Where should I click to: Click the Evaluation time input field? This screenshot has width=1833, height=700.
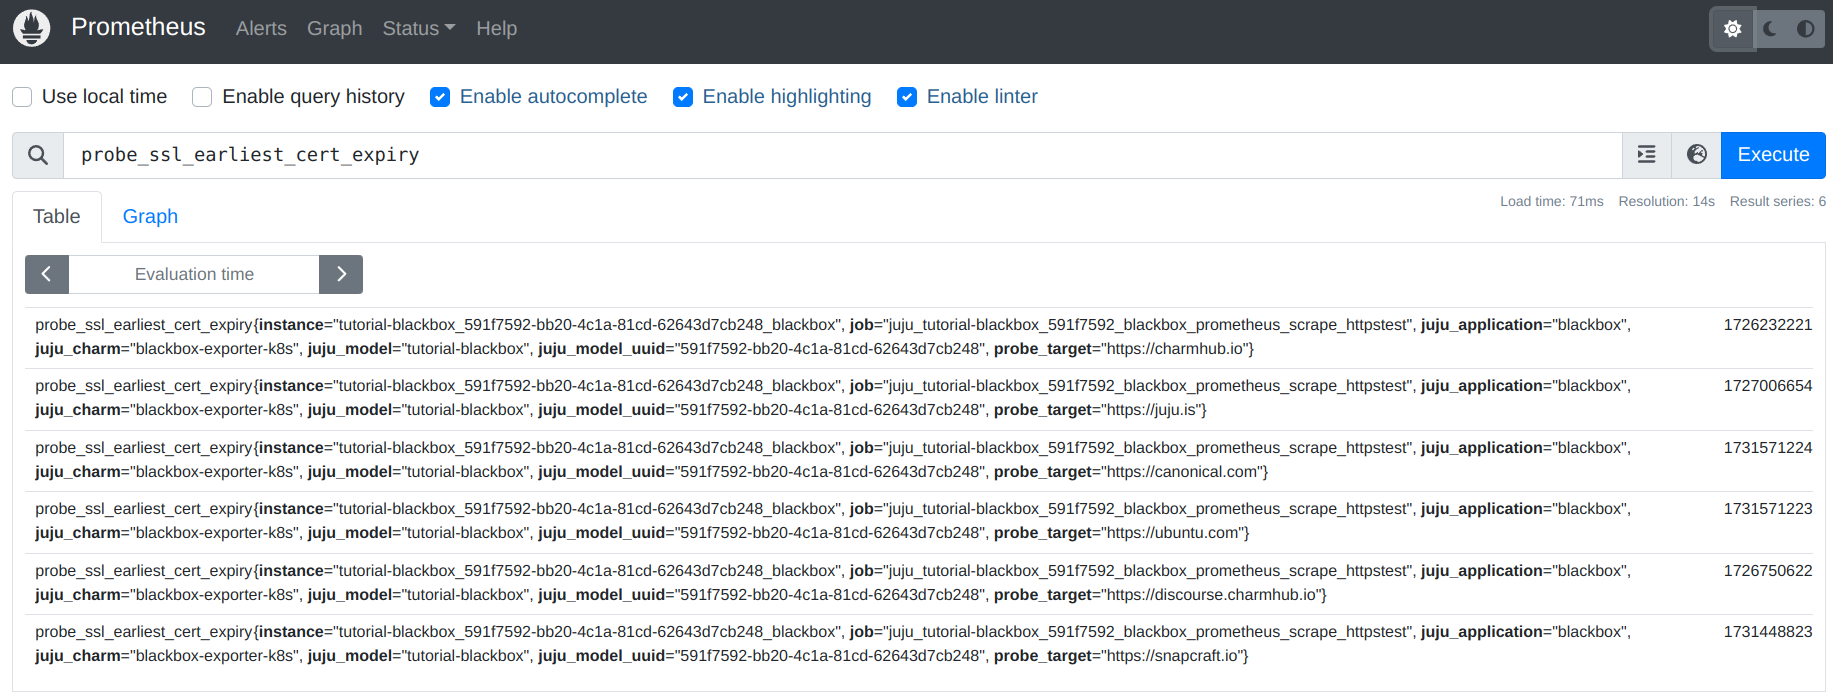194,274
